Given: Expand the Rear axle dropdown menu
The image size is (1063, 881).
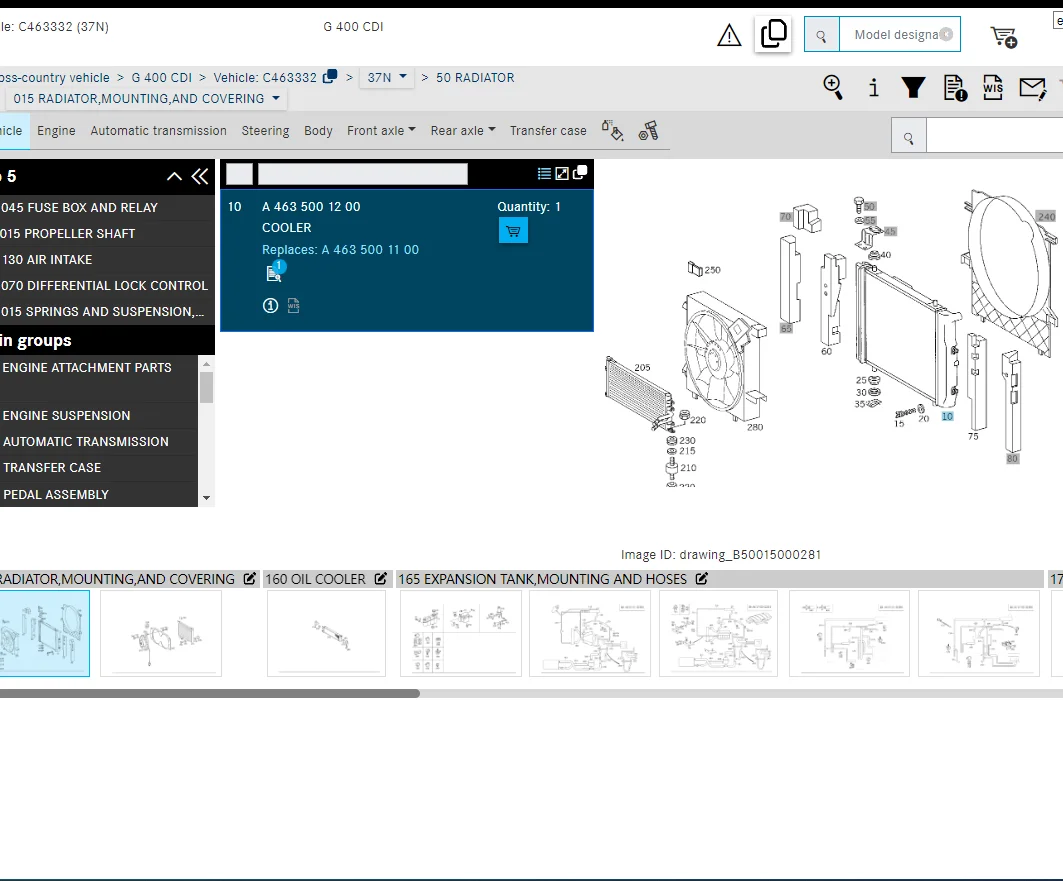Looking at the screenshot, I should (x=463, y=130).
